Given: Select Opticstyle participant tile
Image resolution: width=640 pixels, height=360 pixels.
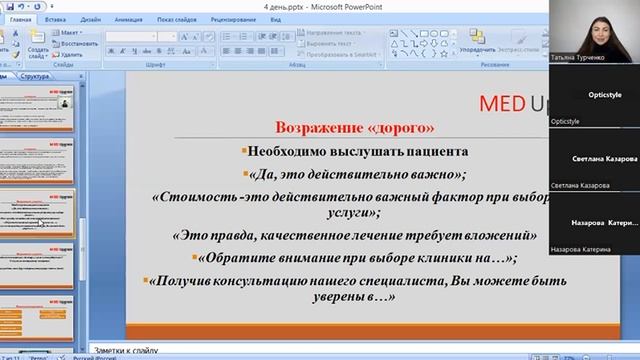Looking at the screenshot, I should click(595, 96).
